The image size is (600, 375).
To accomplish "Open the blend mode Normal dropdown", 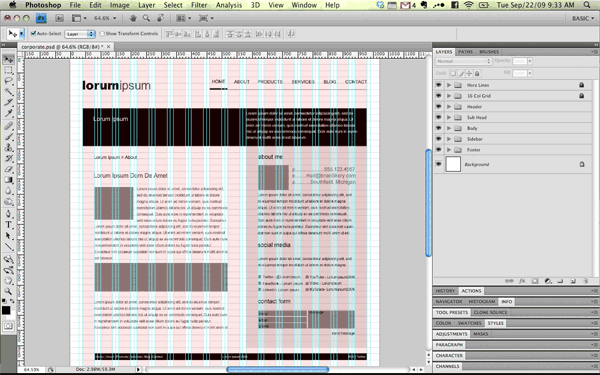I will [463, 61].
